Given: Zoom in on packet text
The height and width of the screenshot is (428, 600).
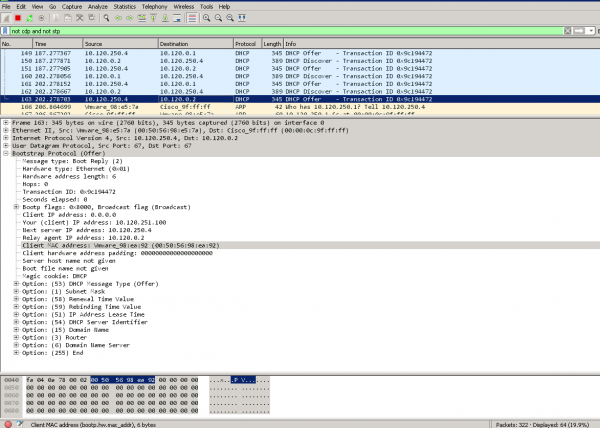Looking at the screenshot, I should tap(205, 18).
